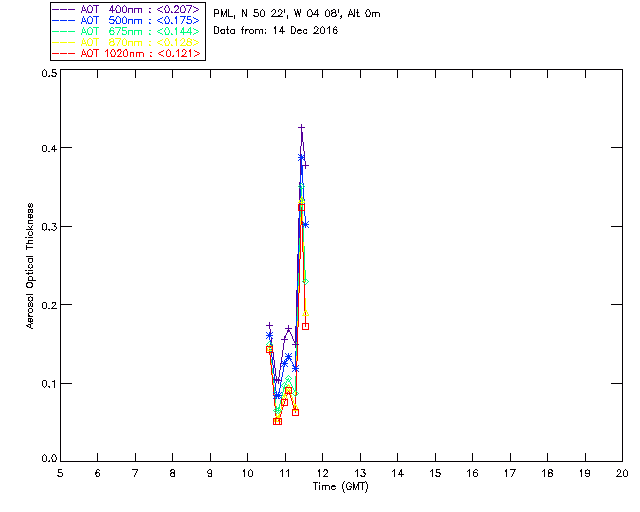Click the last blue asterisk marker near 0.30
Viewport: 640px width, 512px height.
point(305,224)
